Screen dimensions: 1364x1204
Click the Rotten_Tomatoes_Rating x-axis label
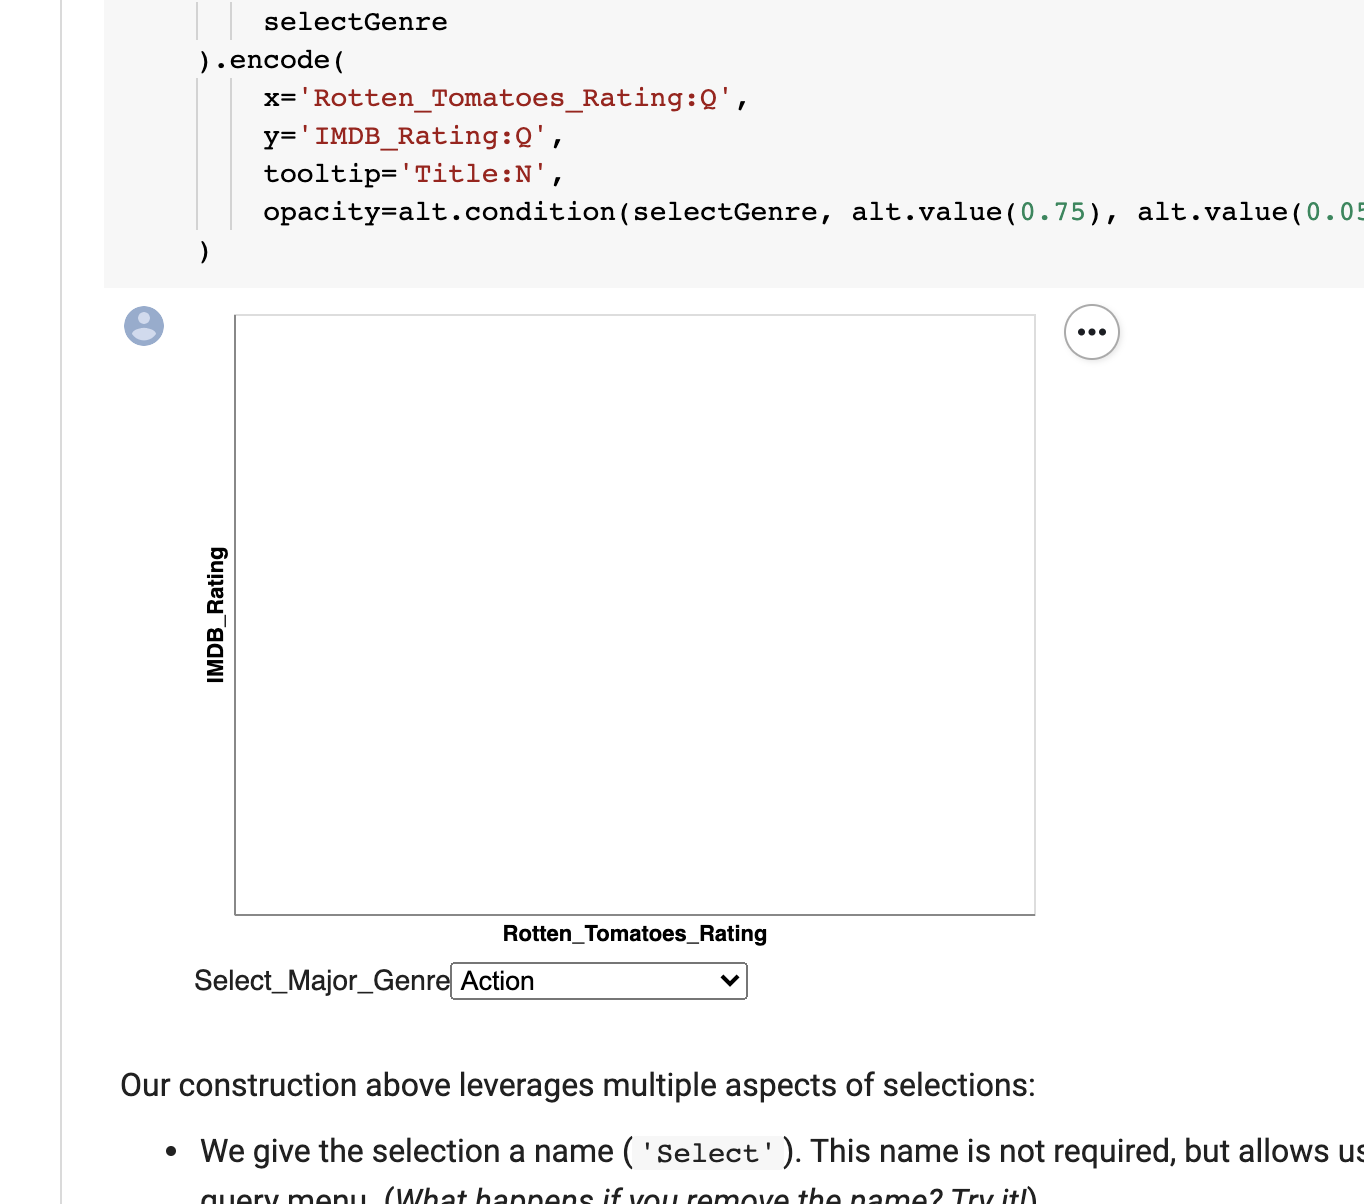635,933
